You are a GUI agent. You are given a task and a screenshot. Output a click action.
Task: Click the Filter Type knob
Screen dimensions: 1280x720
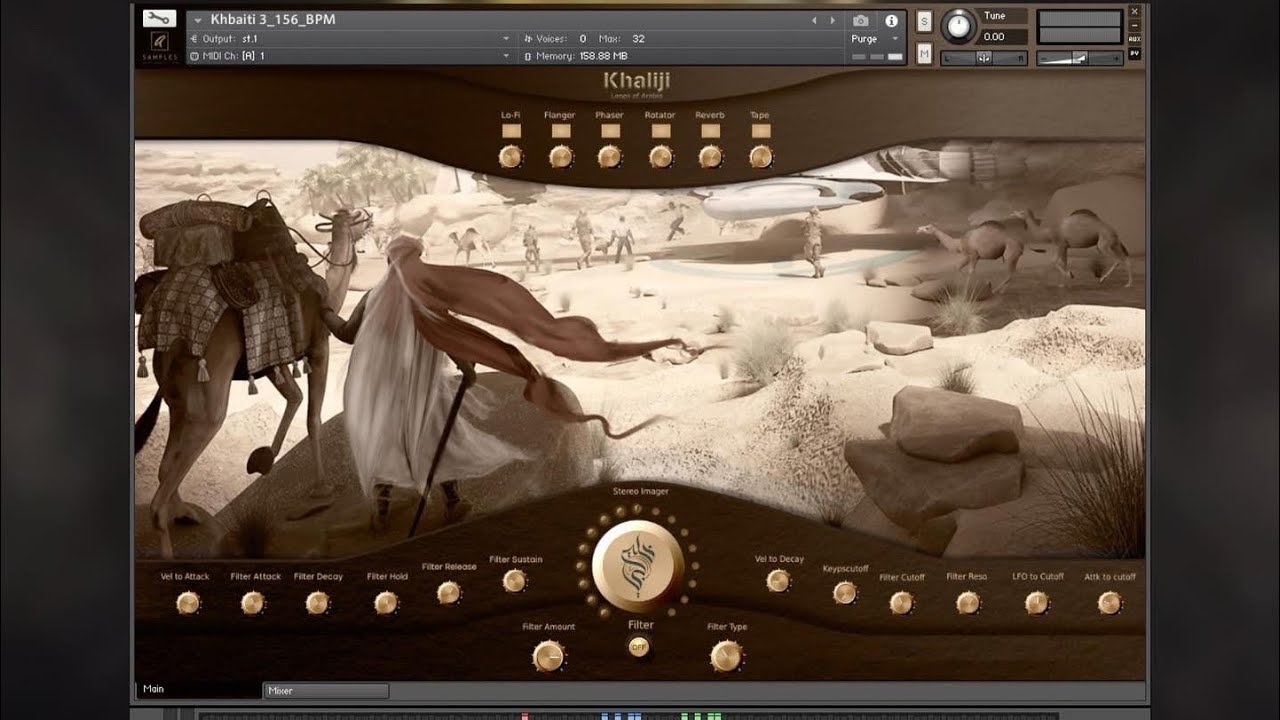[726, 656]
